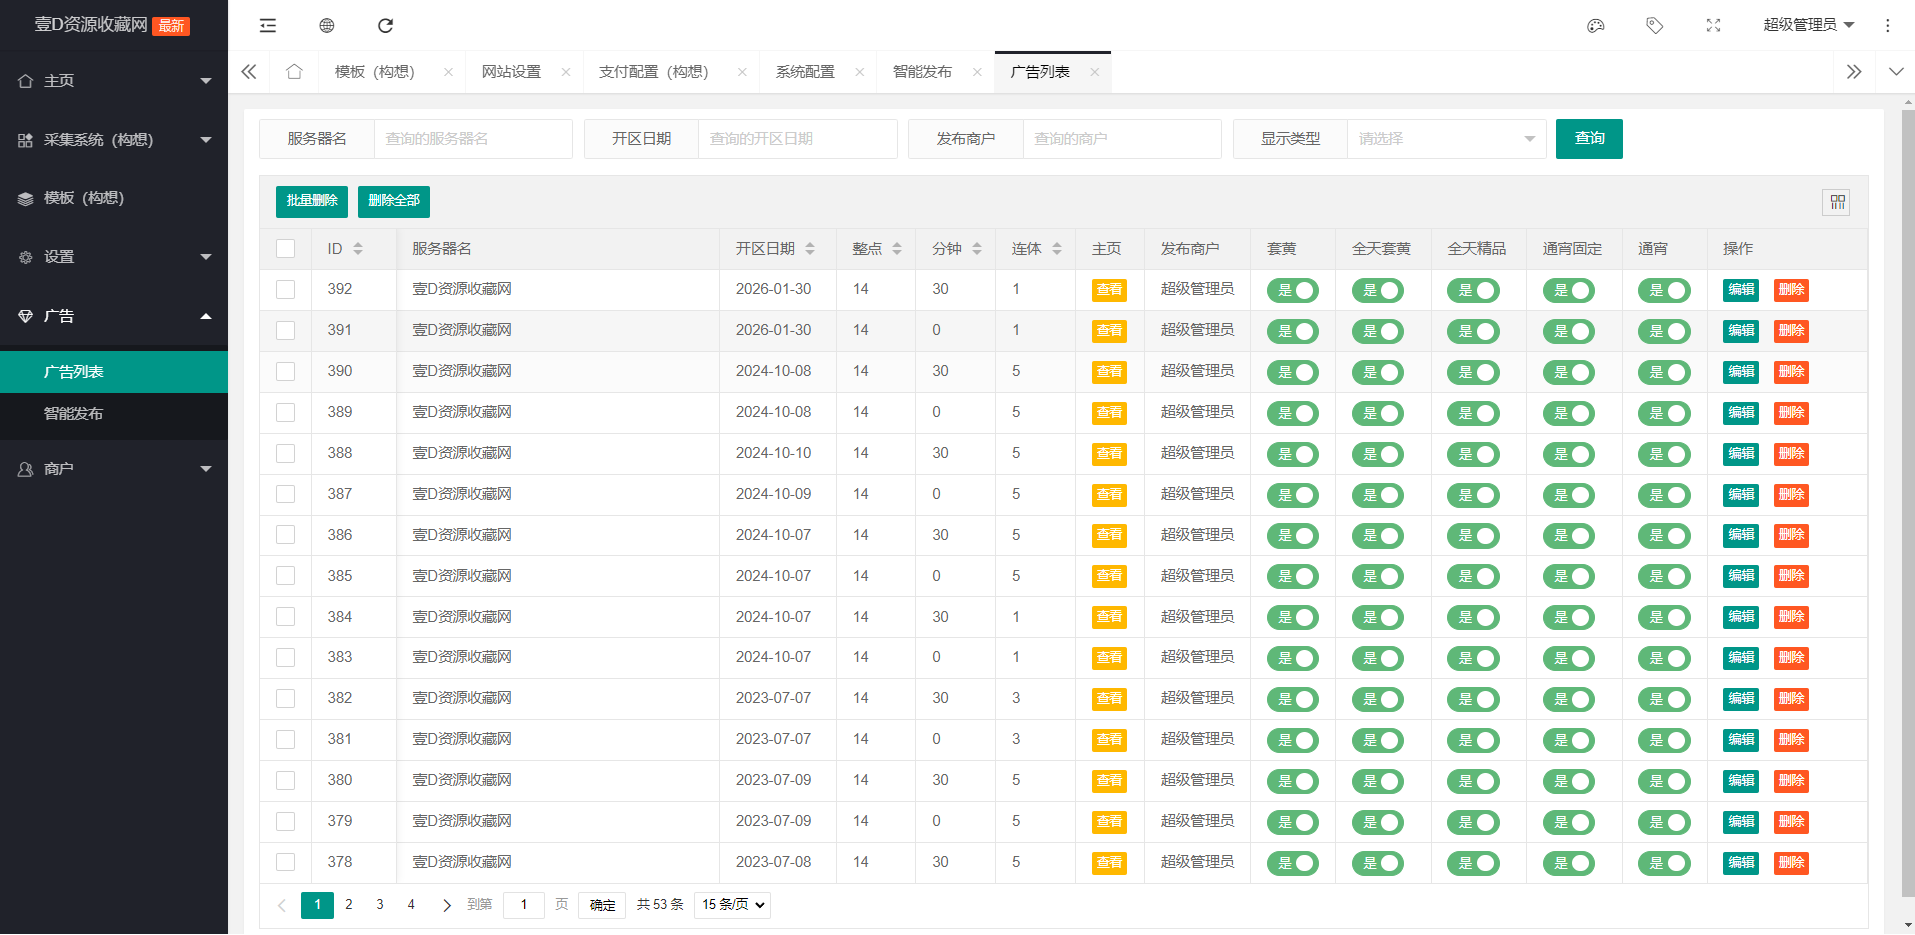Open the vertical three-dot more menu

click(x=1887, y=25)
